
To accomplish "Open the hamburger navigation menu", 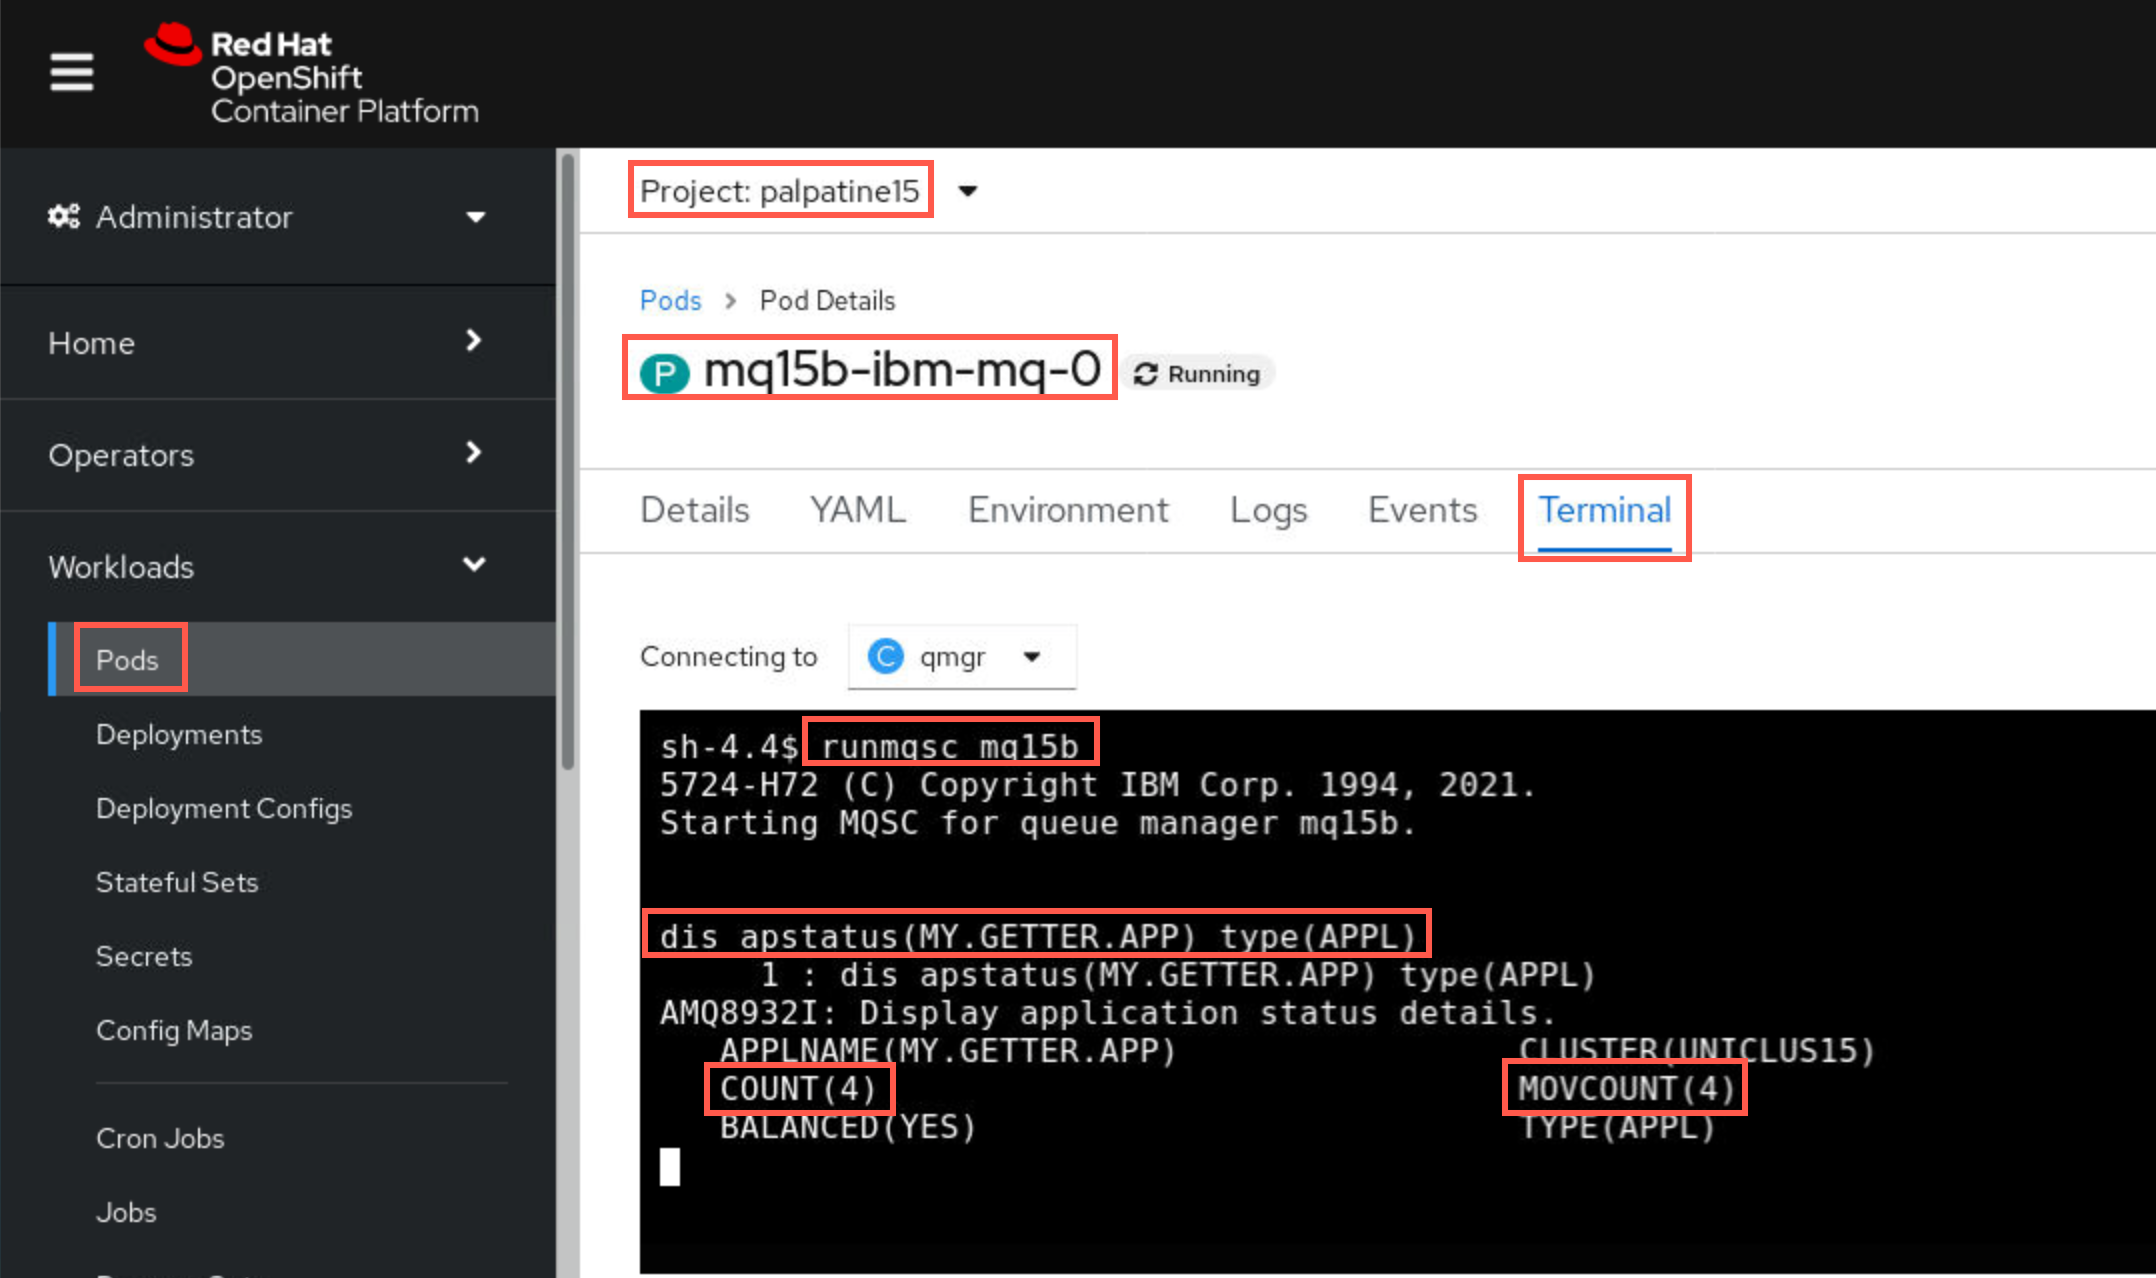I will pos(72,72).
